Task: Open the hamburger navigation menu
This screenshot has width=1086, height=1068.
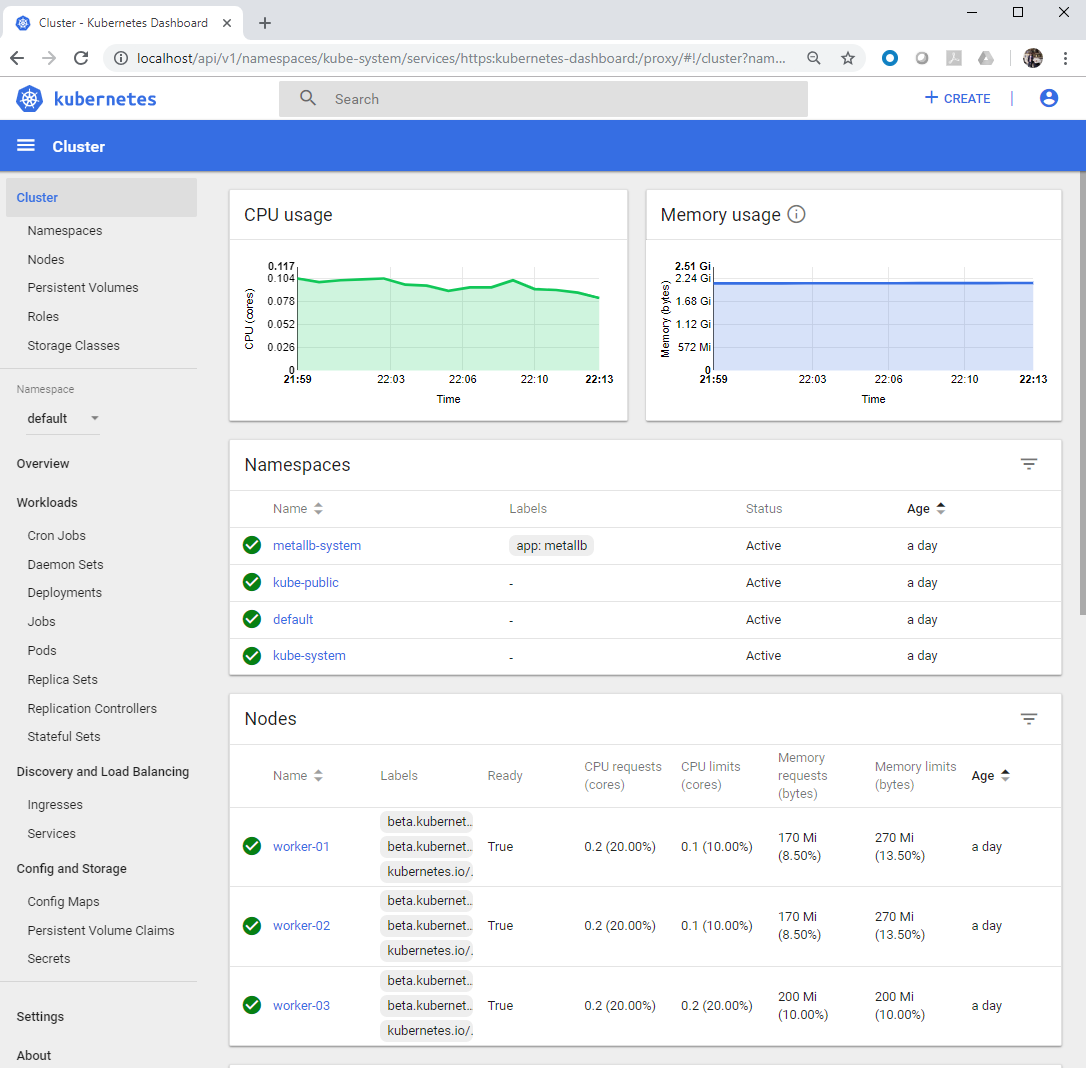Action: pos(26,145)
